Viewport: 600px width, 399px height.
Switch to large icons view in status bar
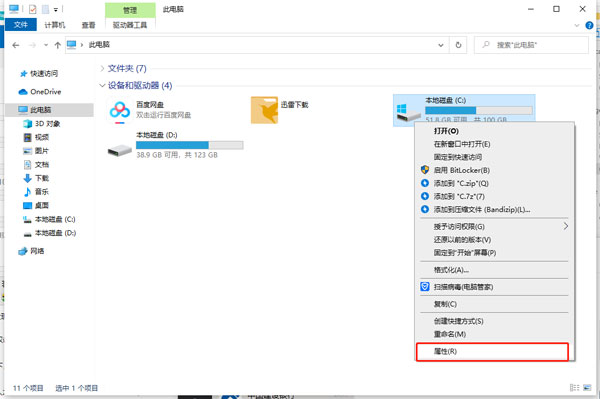coord(587,388)
